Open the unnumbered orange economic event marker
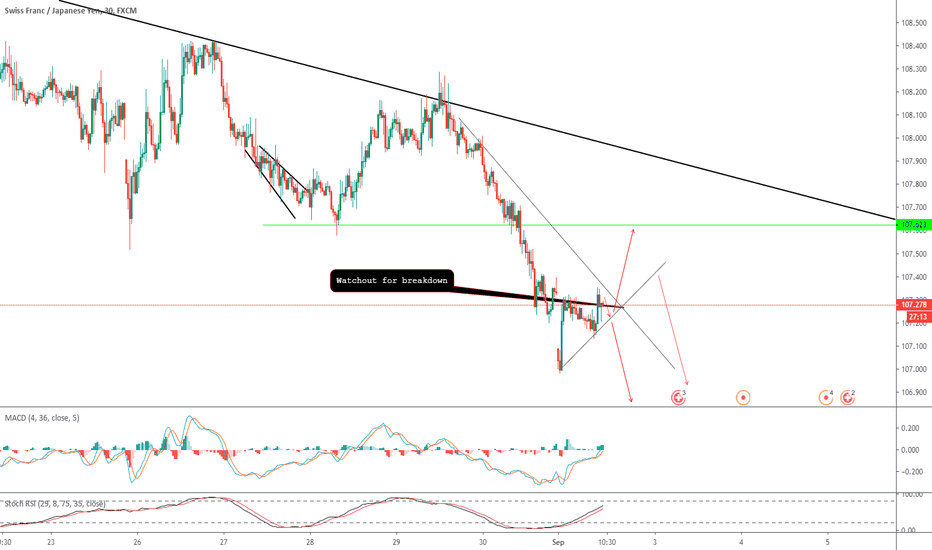 (743, 397)
